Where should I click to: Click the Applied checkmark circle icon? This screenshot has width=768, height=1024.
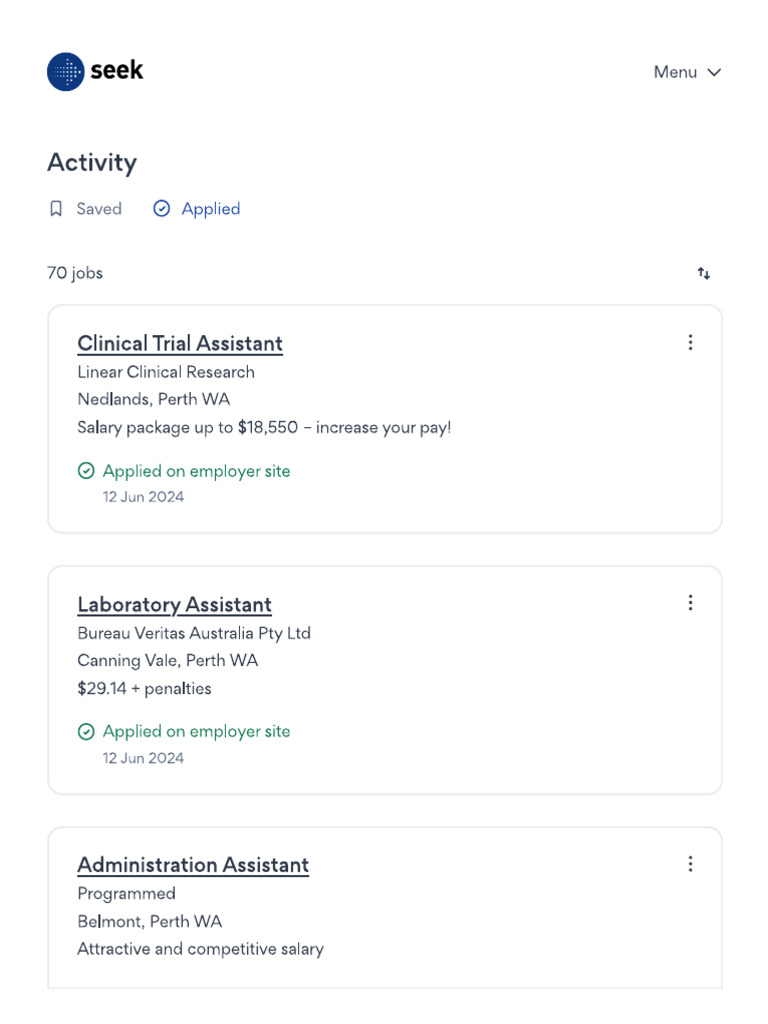click(x=161, y=209)
